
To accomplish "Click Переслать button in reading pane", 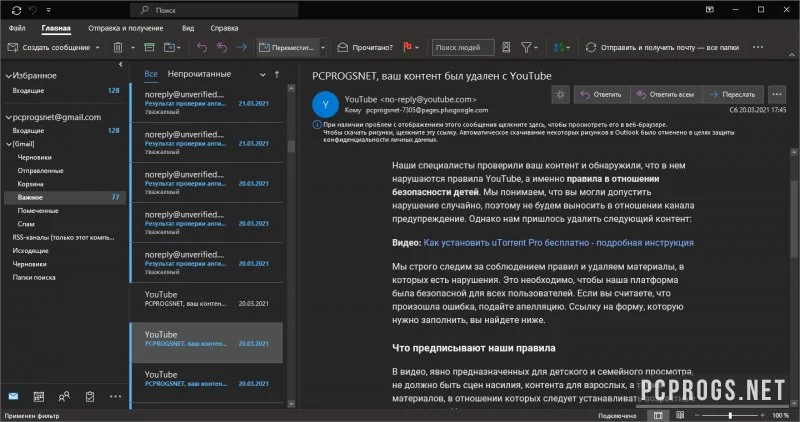I will [x=733, y=94].
